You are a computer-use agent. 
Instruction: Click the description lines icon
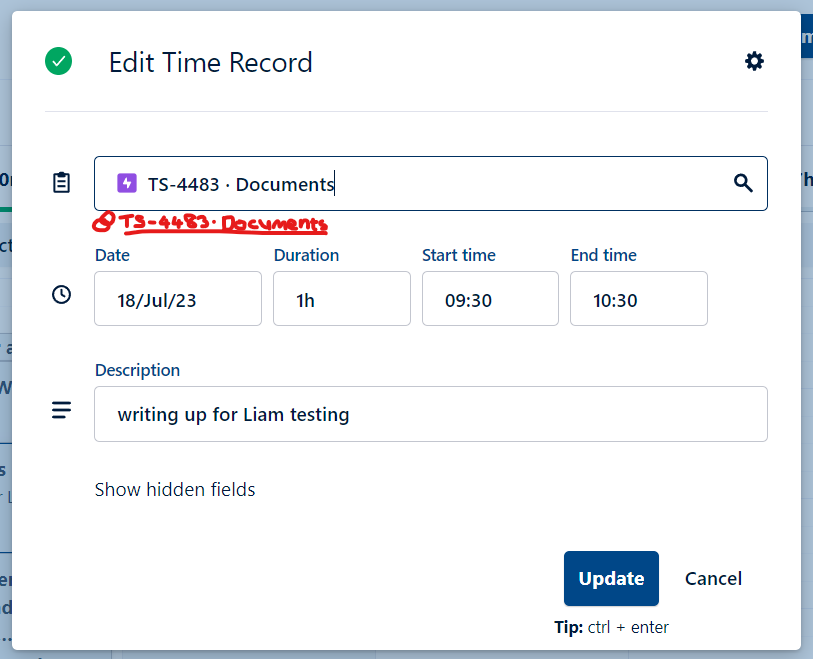[62, 410]
